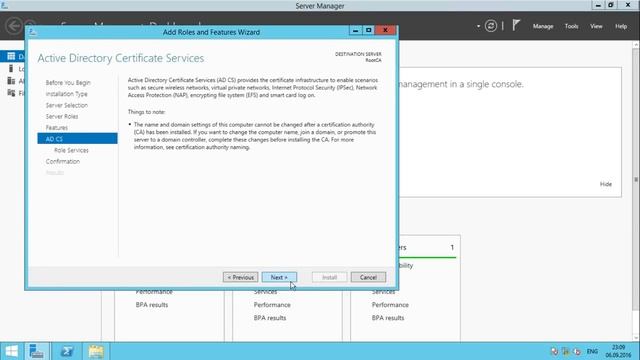The width and height of the screenshot is (640, 360).
Task: Click the DESTINATION SERVER RootCA label
Action: [x=358, y=57]
